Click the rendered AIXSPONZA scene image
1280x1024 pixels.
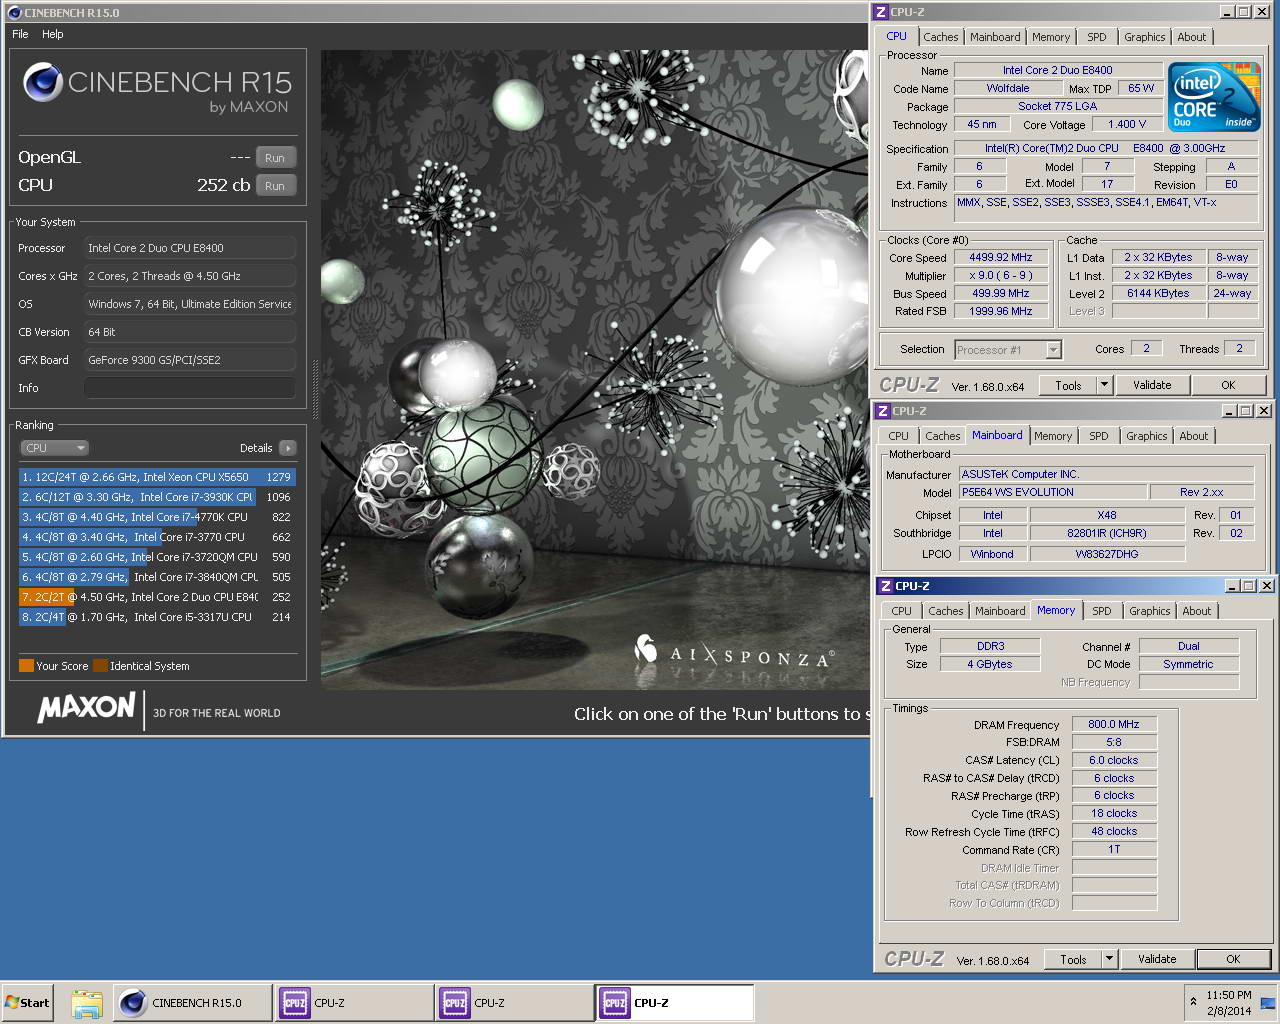[x=595, y=370]
